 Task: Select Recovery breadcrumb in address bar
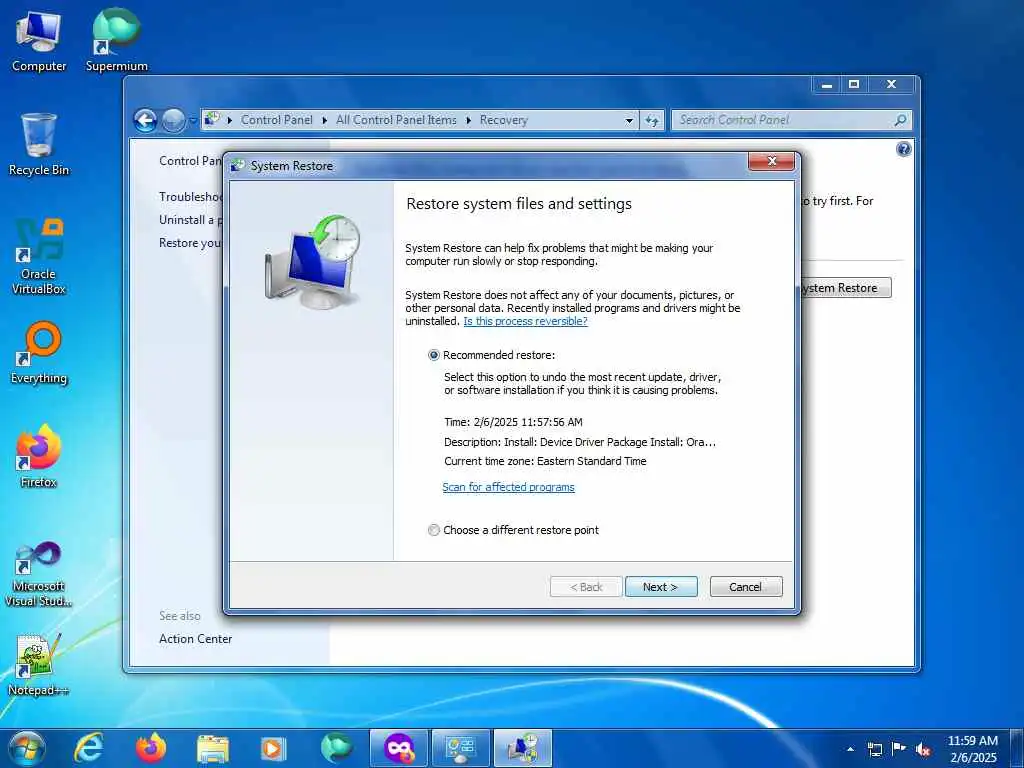click(504, 120)
